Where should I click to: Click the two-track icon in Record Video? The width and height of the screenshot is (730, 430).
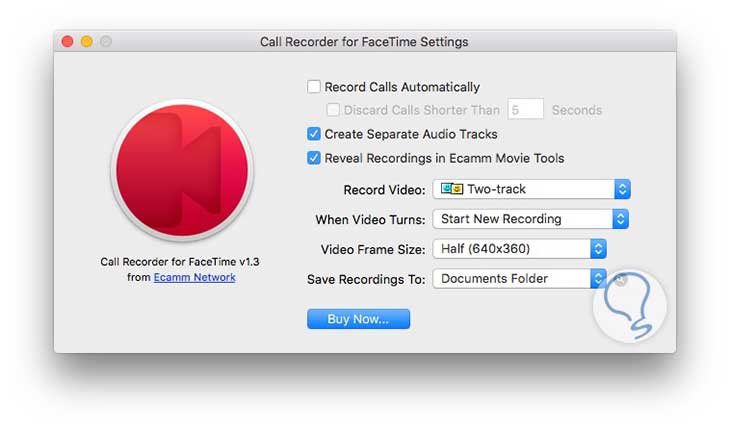452,189
